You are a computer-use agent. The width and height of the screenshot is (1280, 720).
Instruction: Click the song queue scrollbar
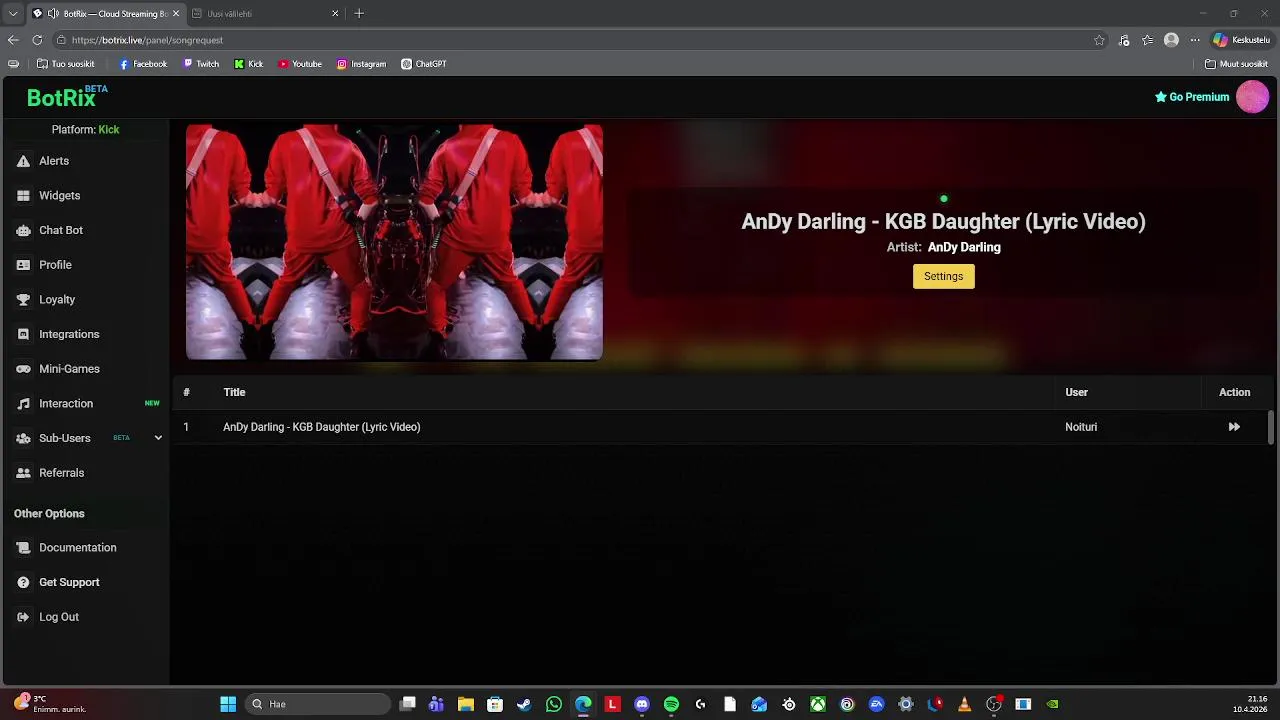click(1271, 428)
